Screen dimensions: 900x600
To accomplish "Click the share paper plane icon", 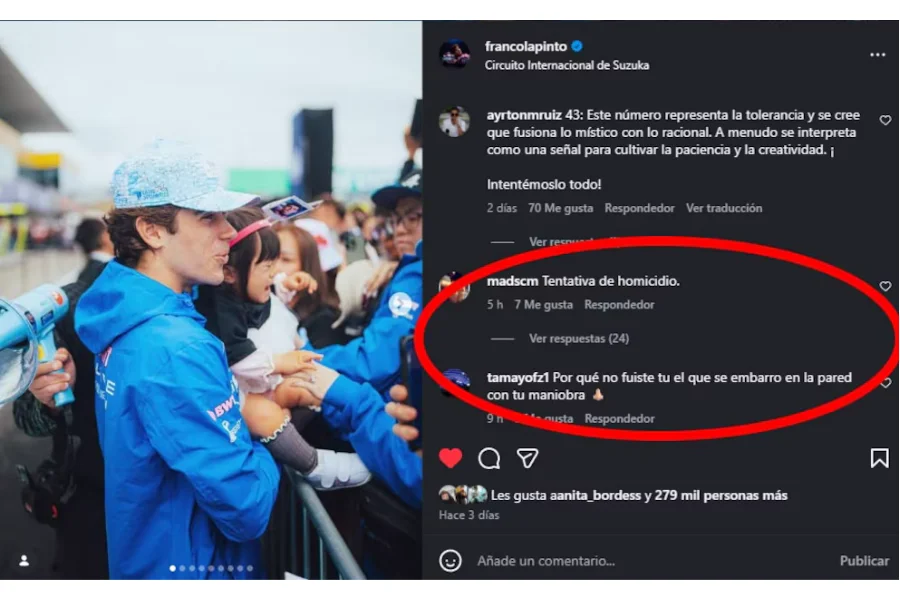I will pyautogui.click(x=527, y=458).
